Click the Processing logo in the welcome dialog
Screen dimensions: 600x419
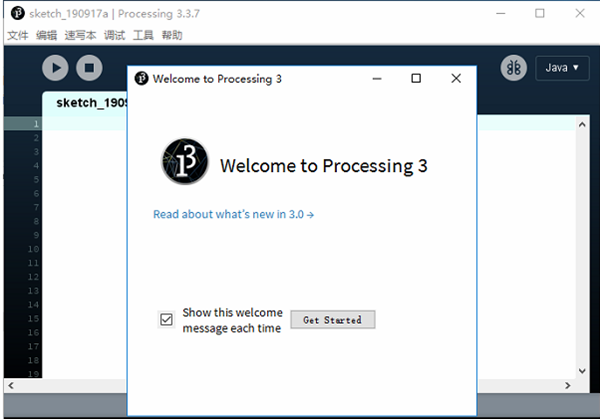[x=185, y=163]
